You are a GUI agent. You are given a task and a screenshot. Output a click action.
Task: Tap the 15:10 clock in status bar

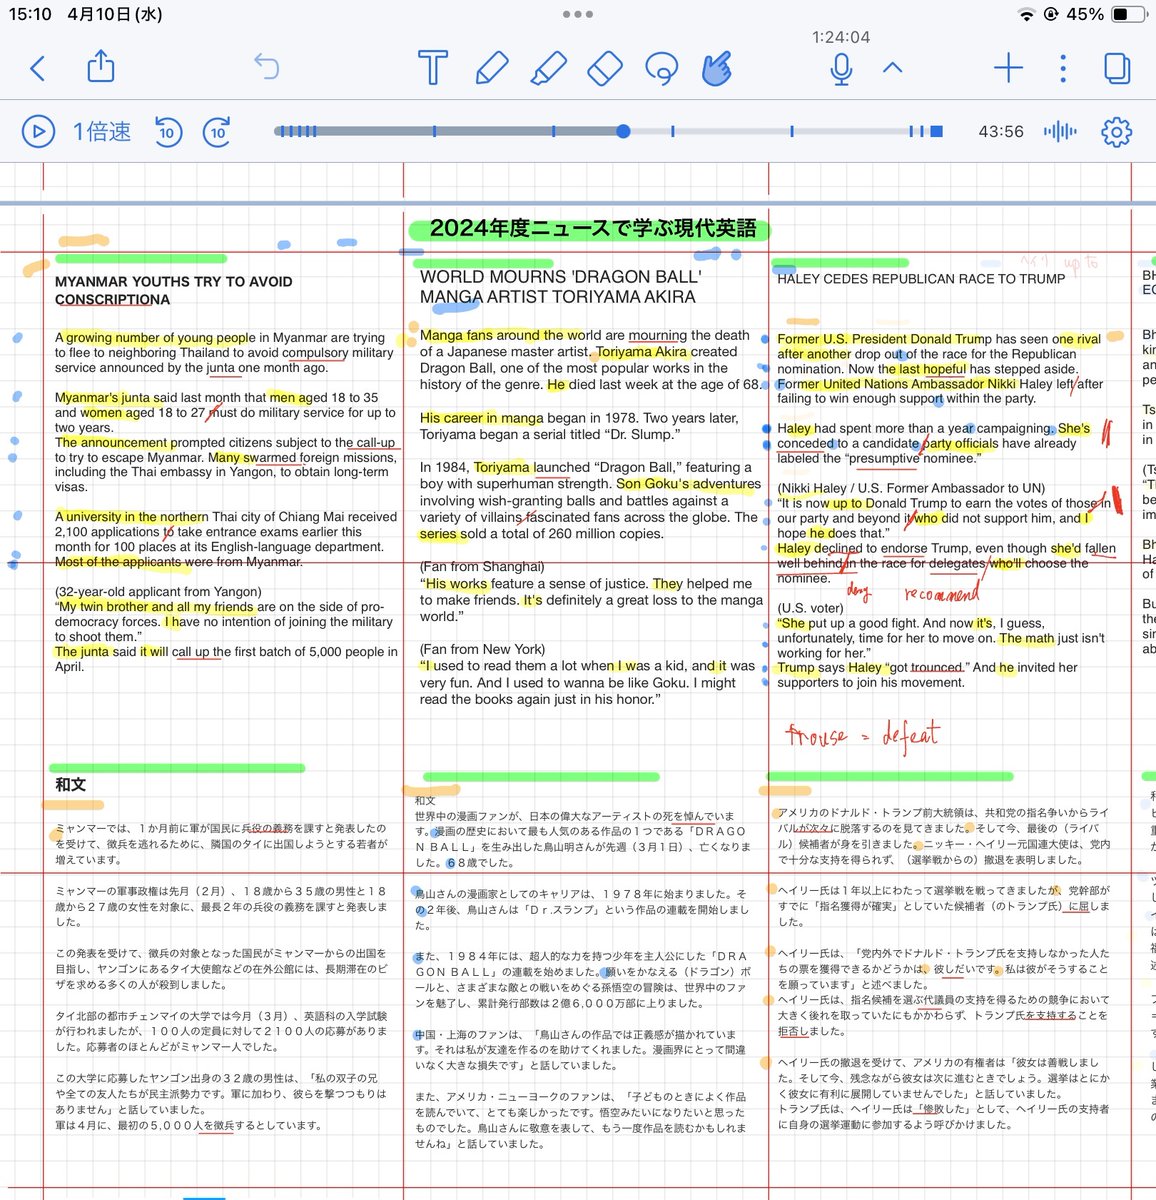[x=30, y=14]
